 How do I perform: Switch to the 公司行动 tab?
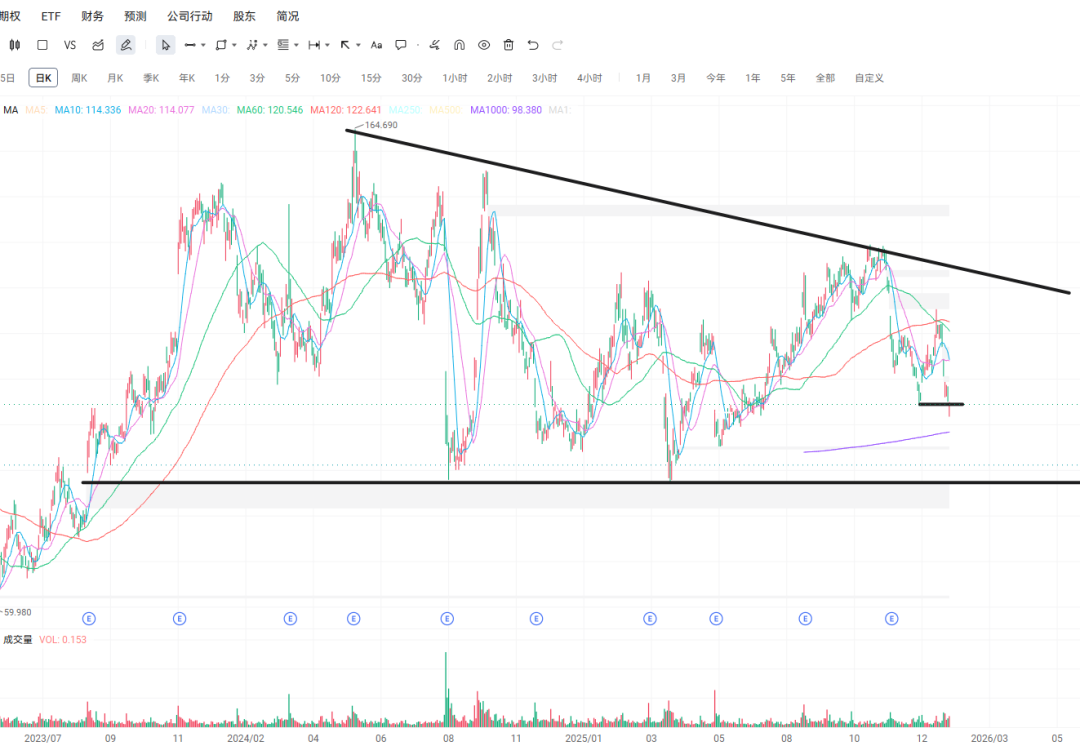click(x=189, y=16)
